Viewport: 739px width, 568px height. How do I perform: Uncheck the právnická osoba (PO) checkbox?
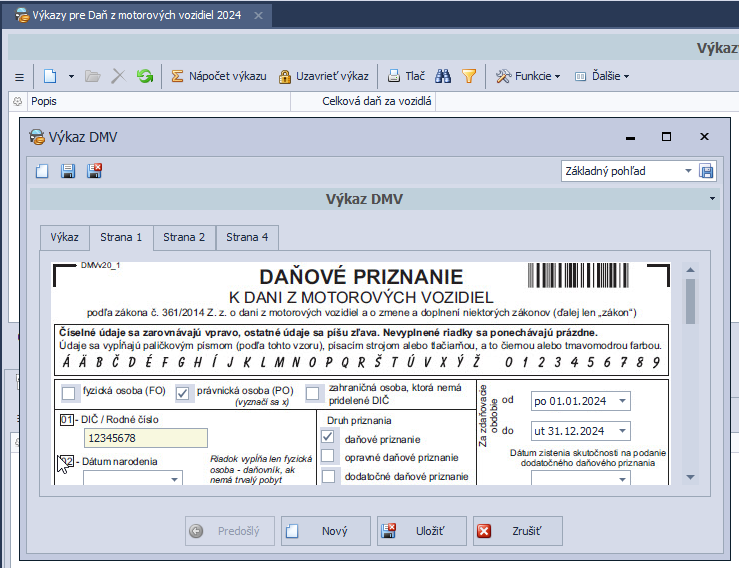click(184, 393)
